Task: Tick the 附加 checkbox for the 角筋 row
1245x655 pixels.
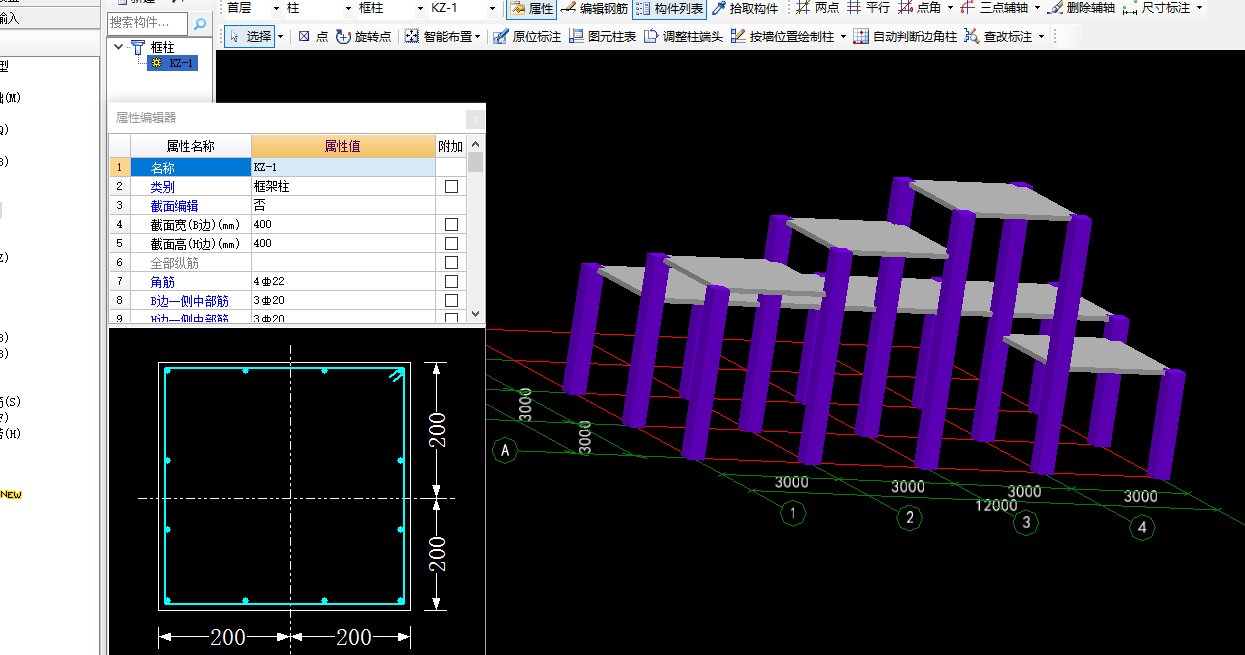Action: tap(452, 281)
